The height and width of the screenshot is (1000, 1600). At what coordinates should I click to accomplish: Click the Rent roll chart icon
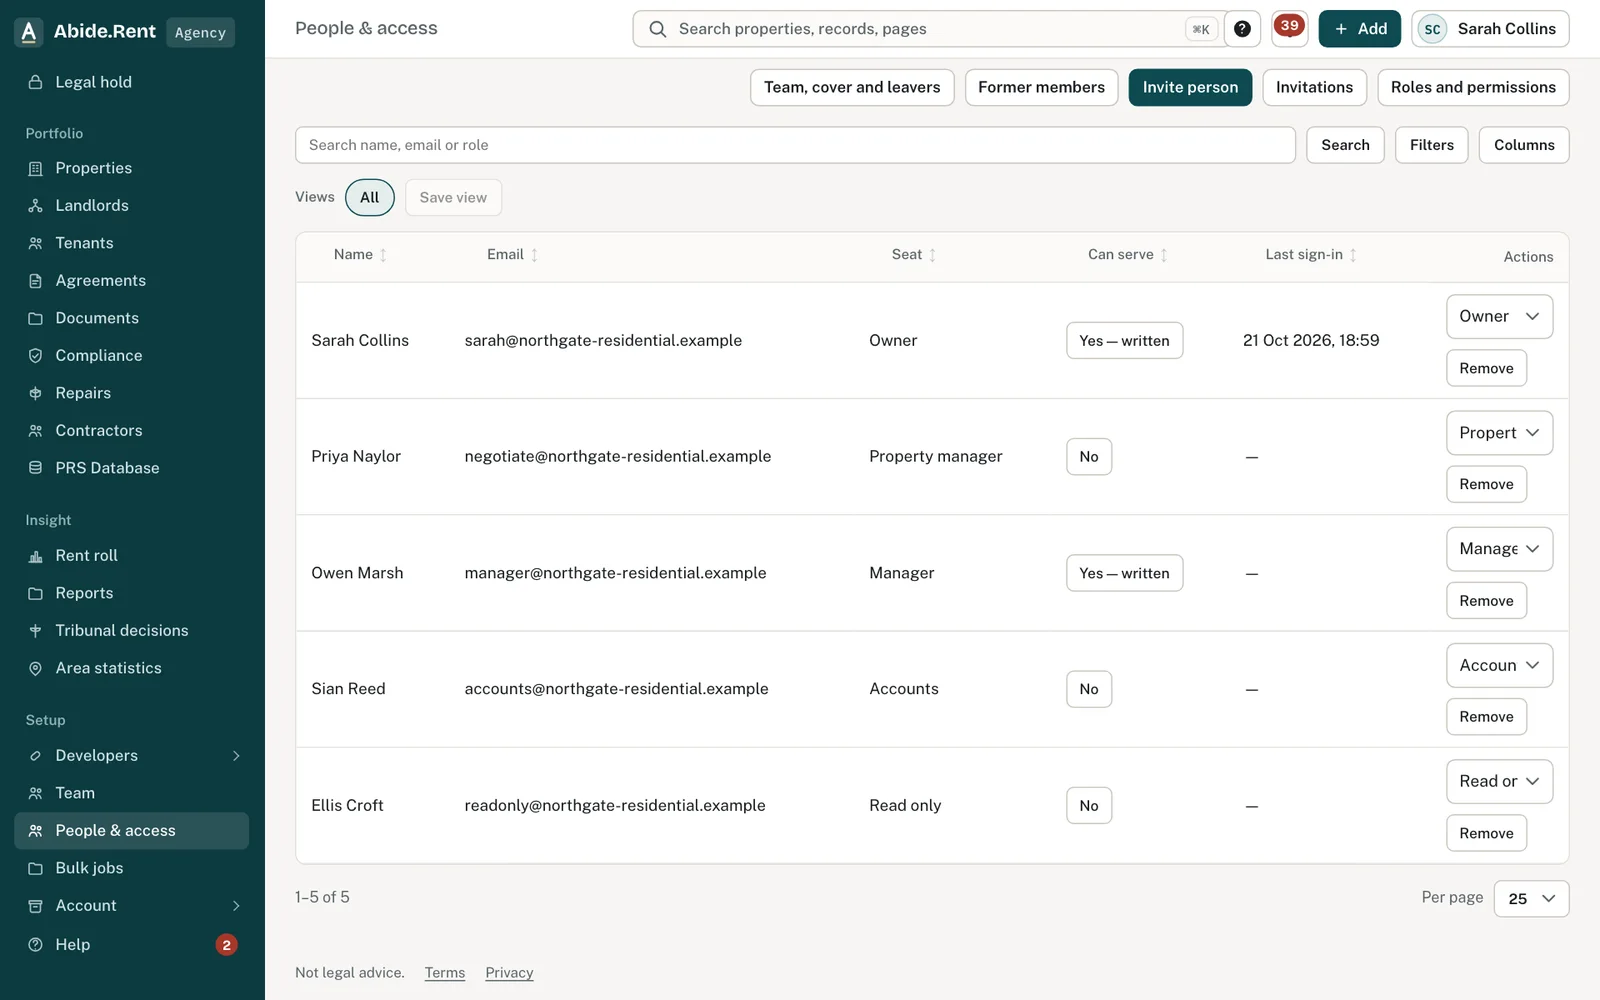(x=36, y=556)
